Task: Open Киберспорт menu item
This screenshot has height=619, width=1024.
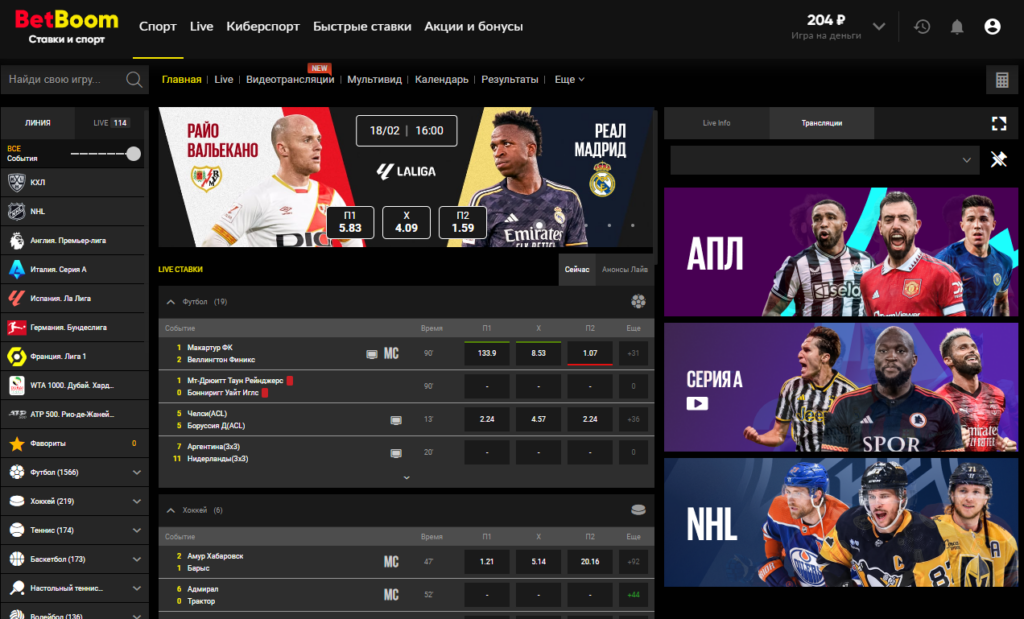Action: [x=263, y=27]
